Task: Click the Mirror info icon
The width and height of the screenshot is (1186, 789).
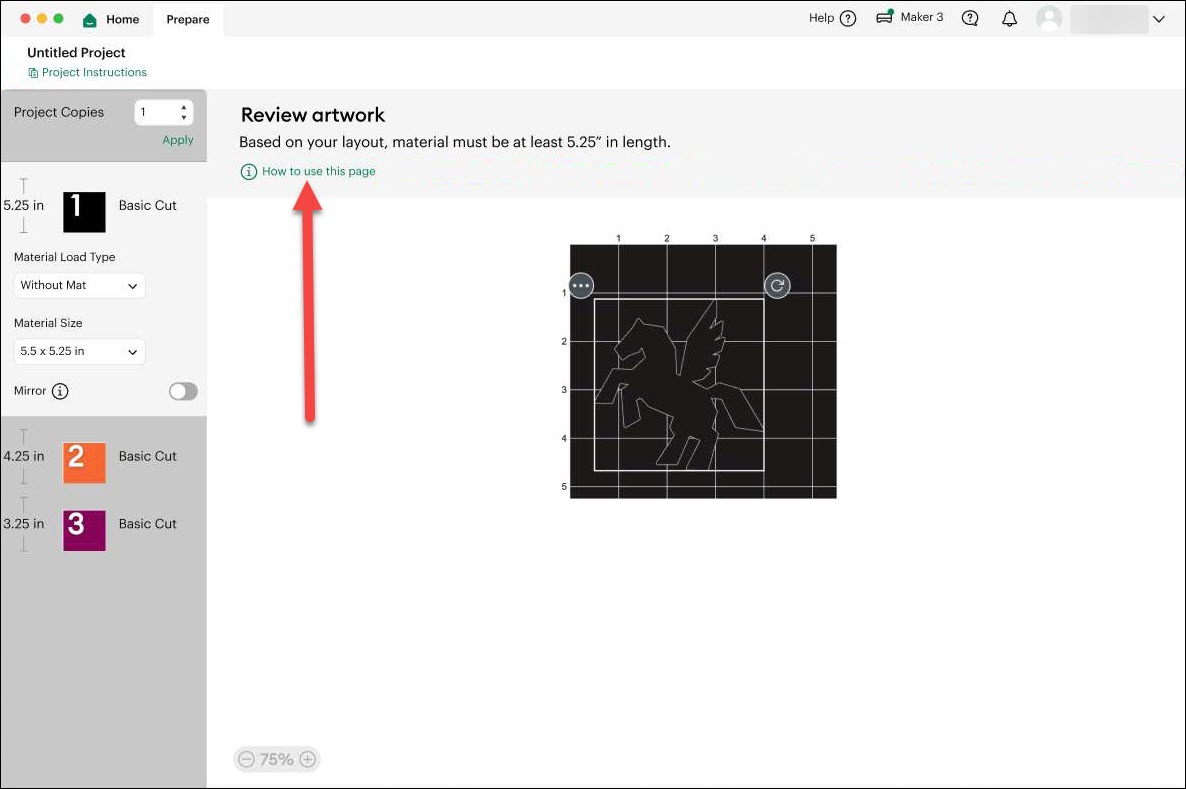Action: (x=60, y=391)
